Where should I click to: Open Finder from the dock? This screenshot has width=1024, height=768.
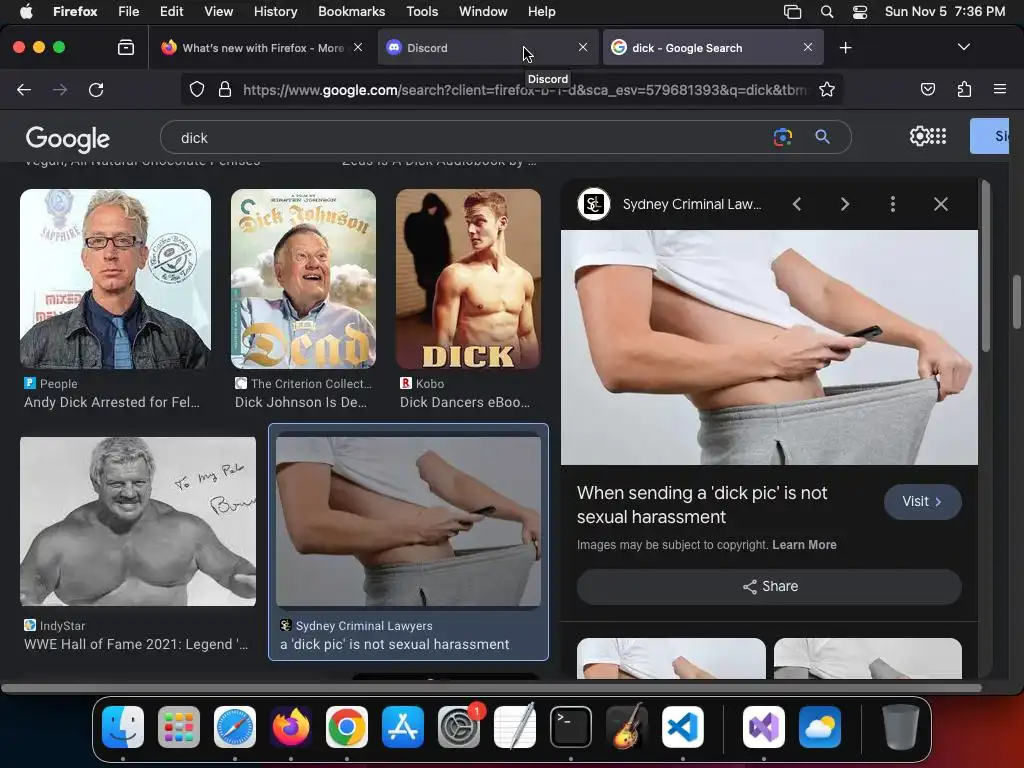coord(123,727)
